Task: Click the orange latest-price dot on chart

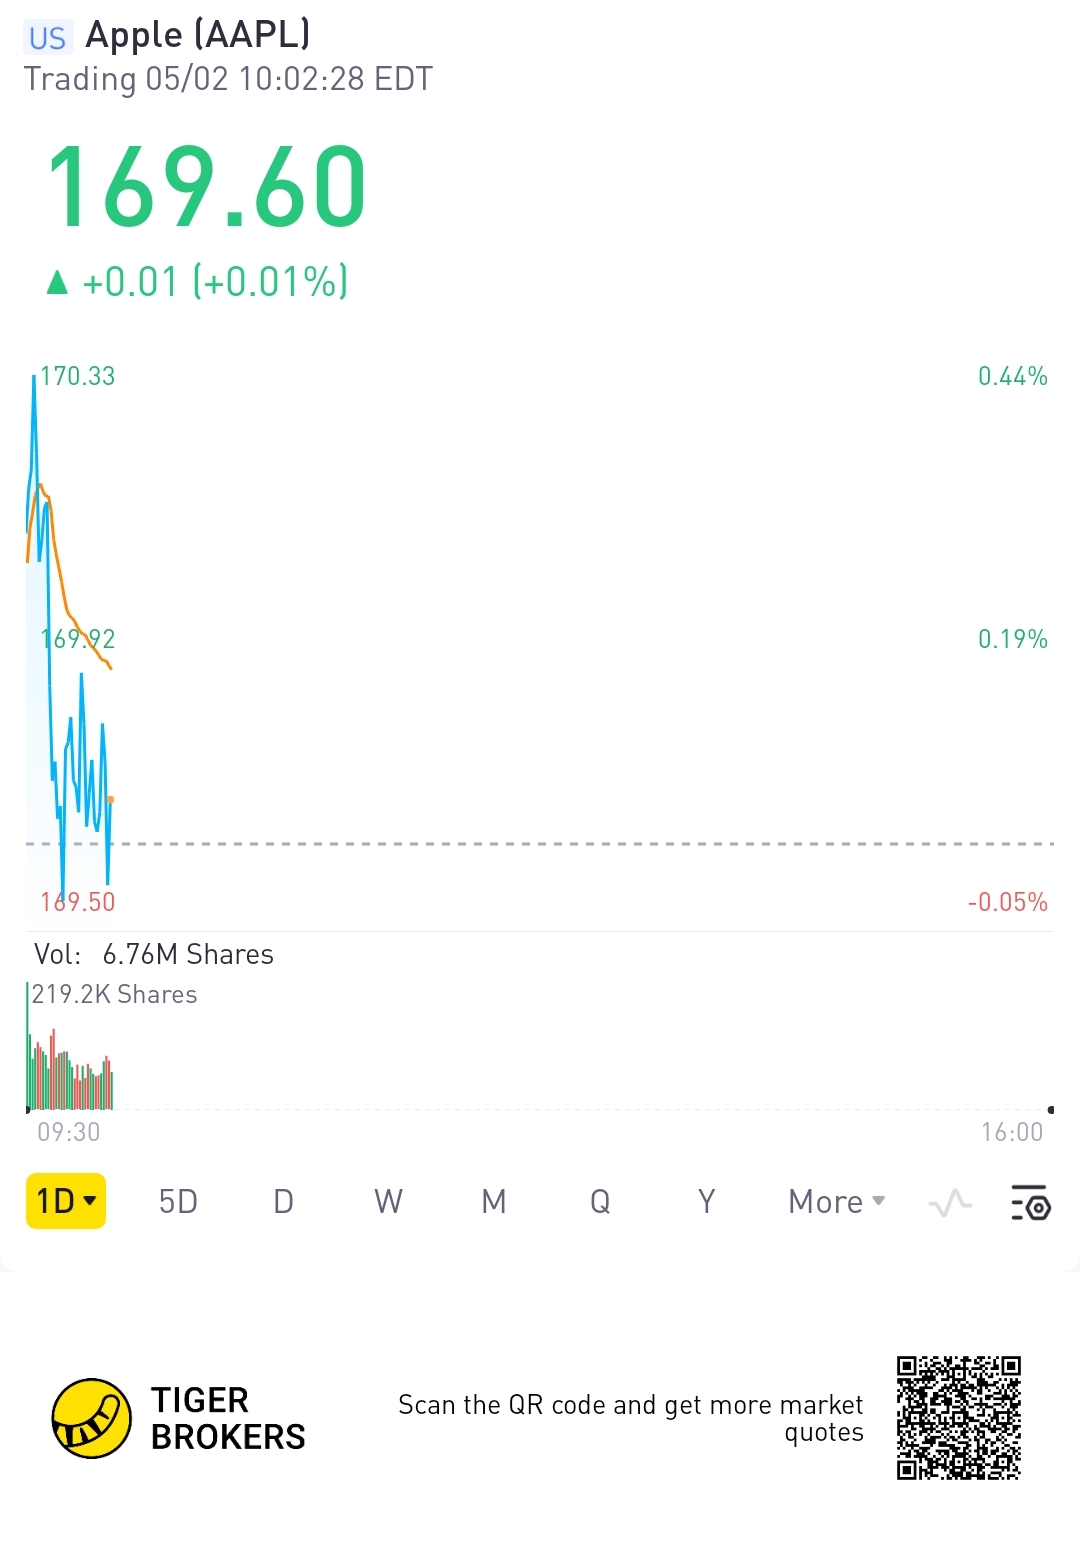Action: pyautogui.click(x=110, y=800)
